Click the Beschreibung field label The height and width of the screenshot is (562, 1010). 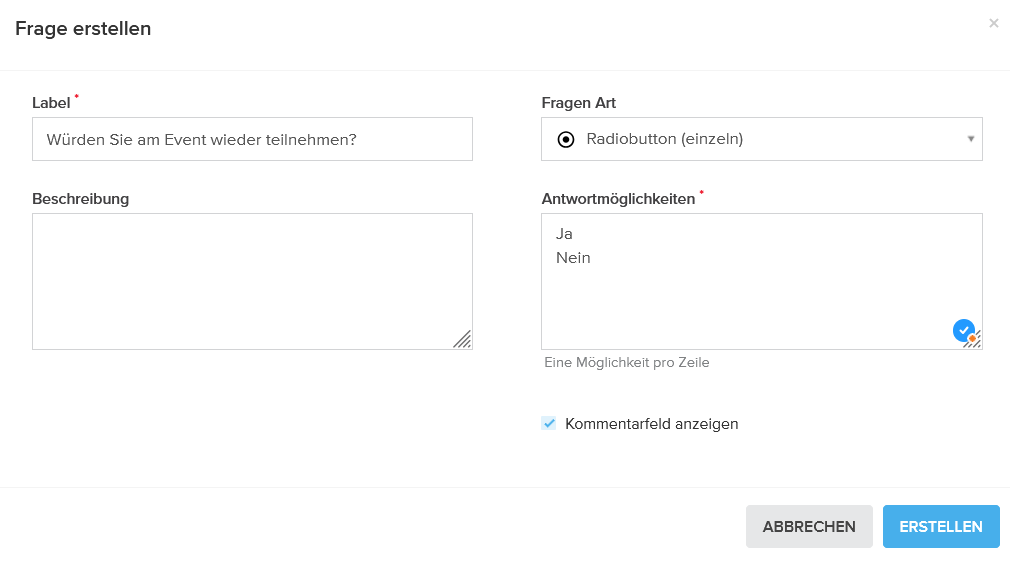click(80, 199)
